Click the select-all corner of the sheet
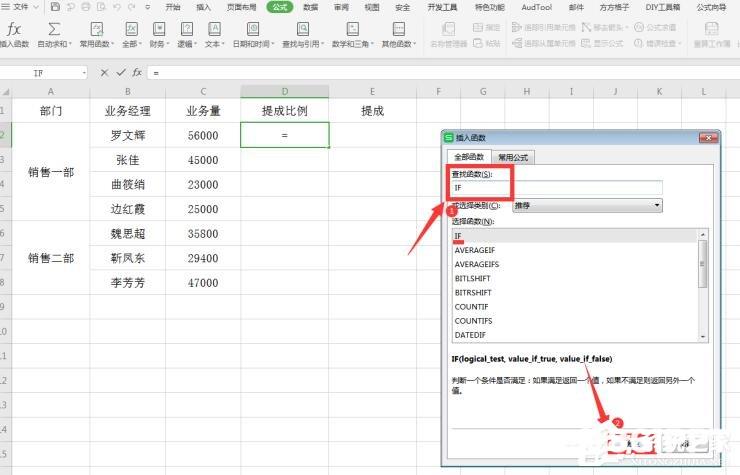The image size is (740, 475). [6, 92]
